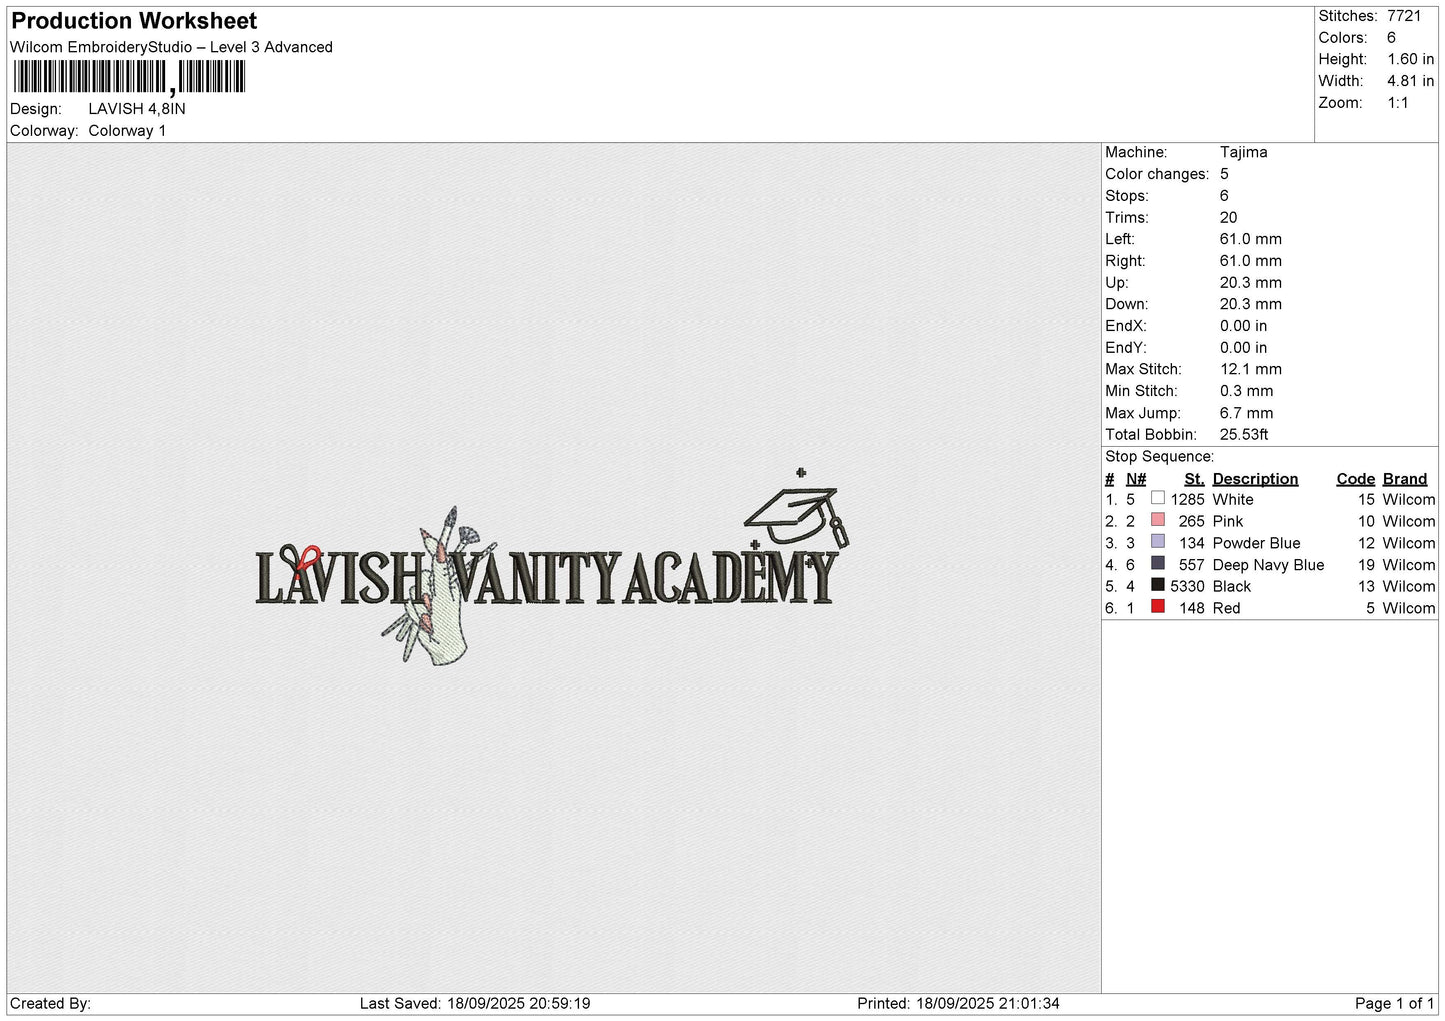The image size is (1445, 1021).
Task: Click the 'Page 1 of 1' indicator
Action: pyautogui.click(x=1394, y=1004)
